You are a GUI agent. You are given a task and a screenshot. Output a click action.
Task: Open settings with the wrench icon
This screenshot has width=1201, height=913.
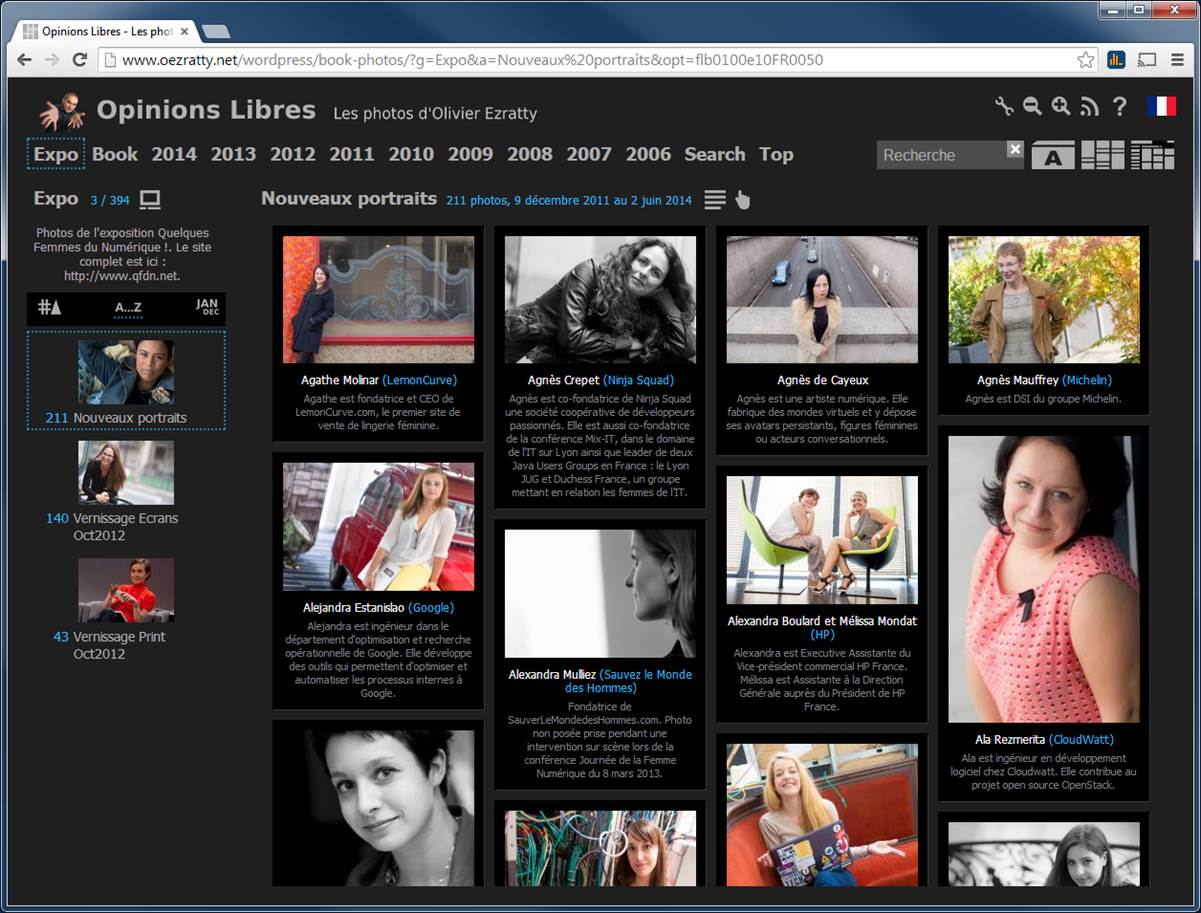(x=1004, y=107)
